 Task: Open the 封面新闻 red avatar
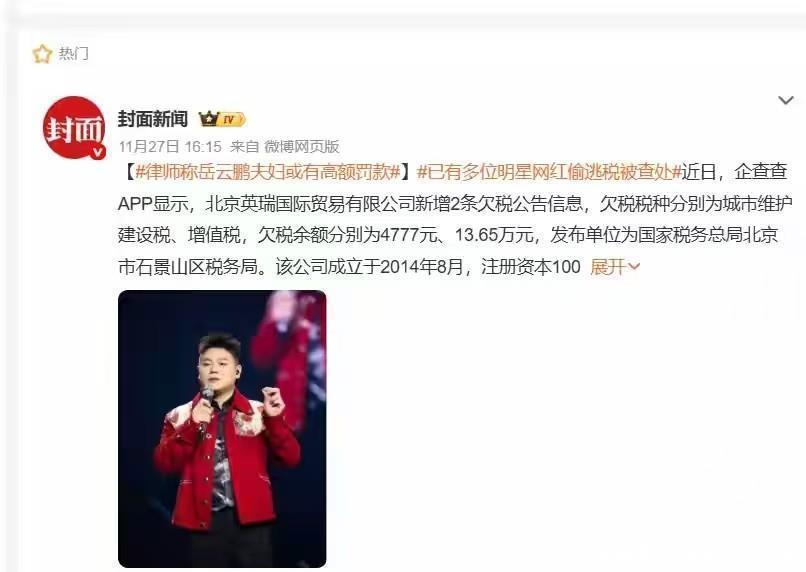coord(74,127)
